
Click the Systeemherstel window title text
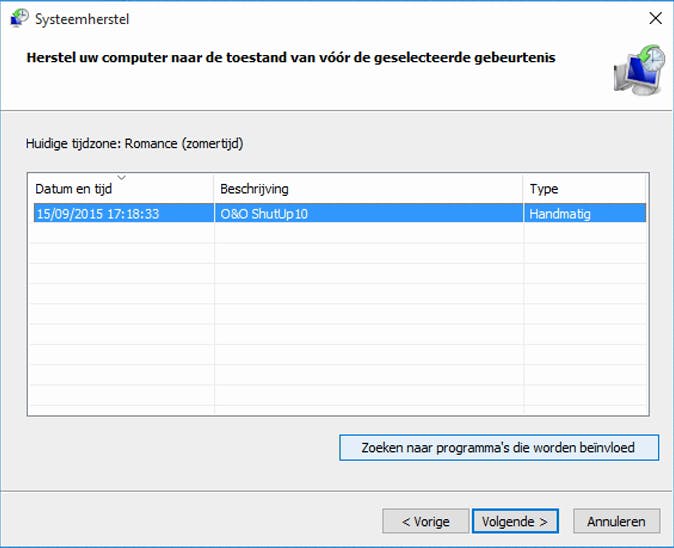82,19
